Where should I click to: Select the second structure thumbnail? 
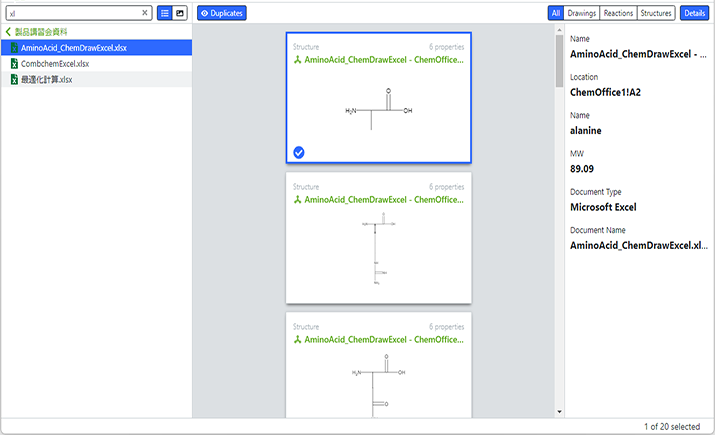coord(378,253)
